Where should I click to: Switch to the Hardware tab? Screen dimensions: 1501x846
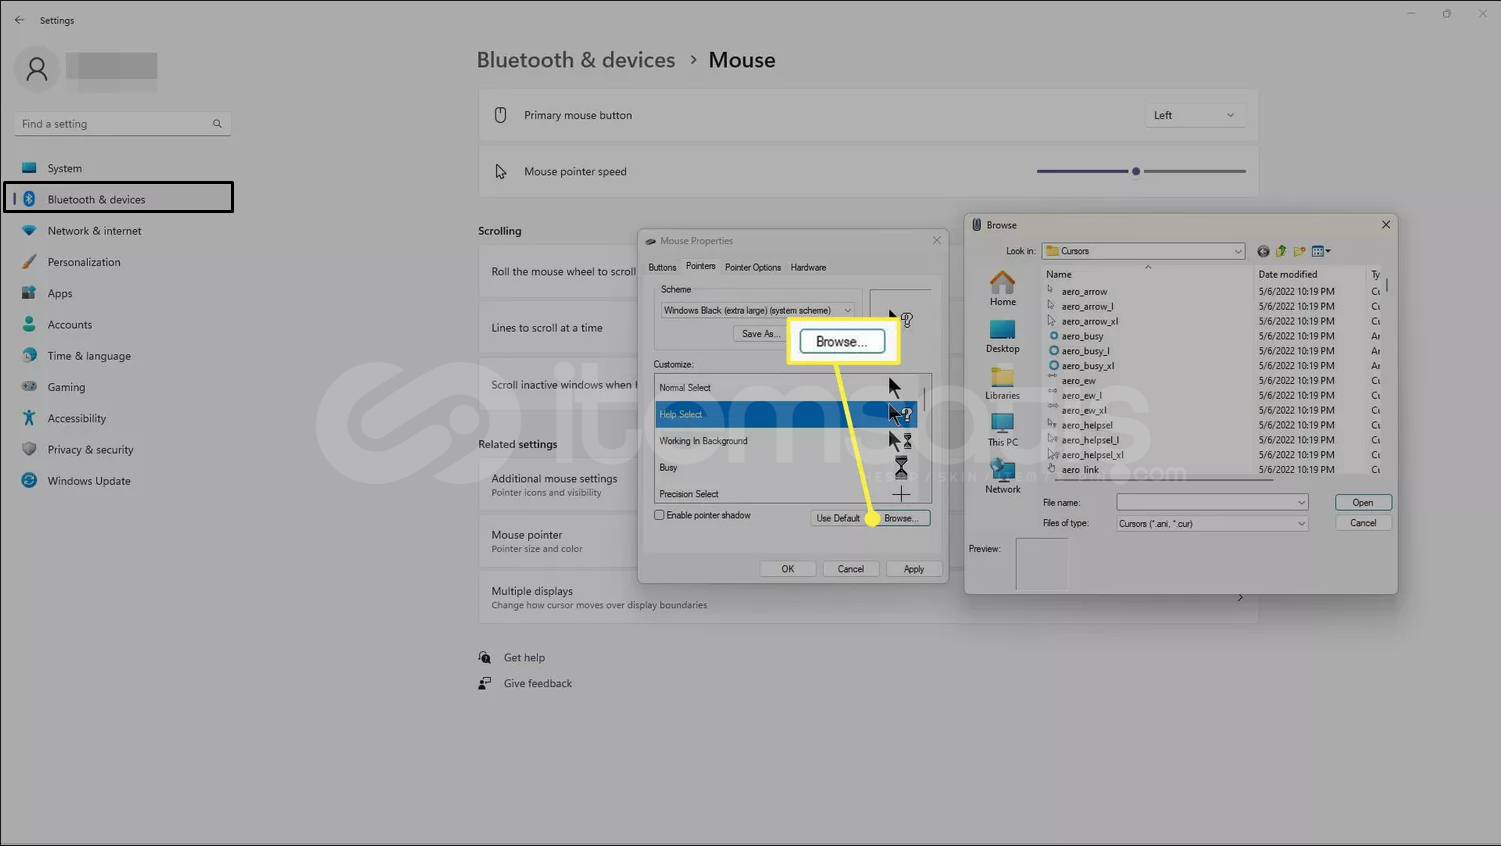(807, 267)
